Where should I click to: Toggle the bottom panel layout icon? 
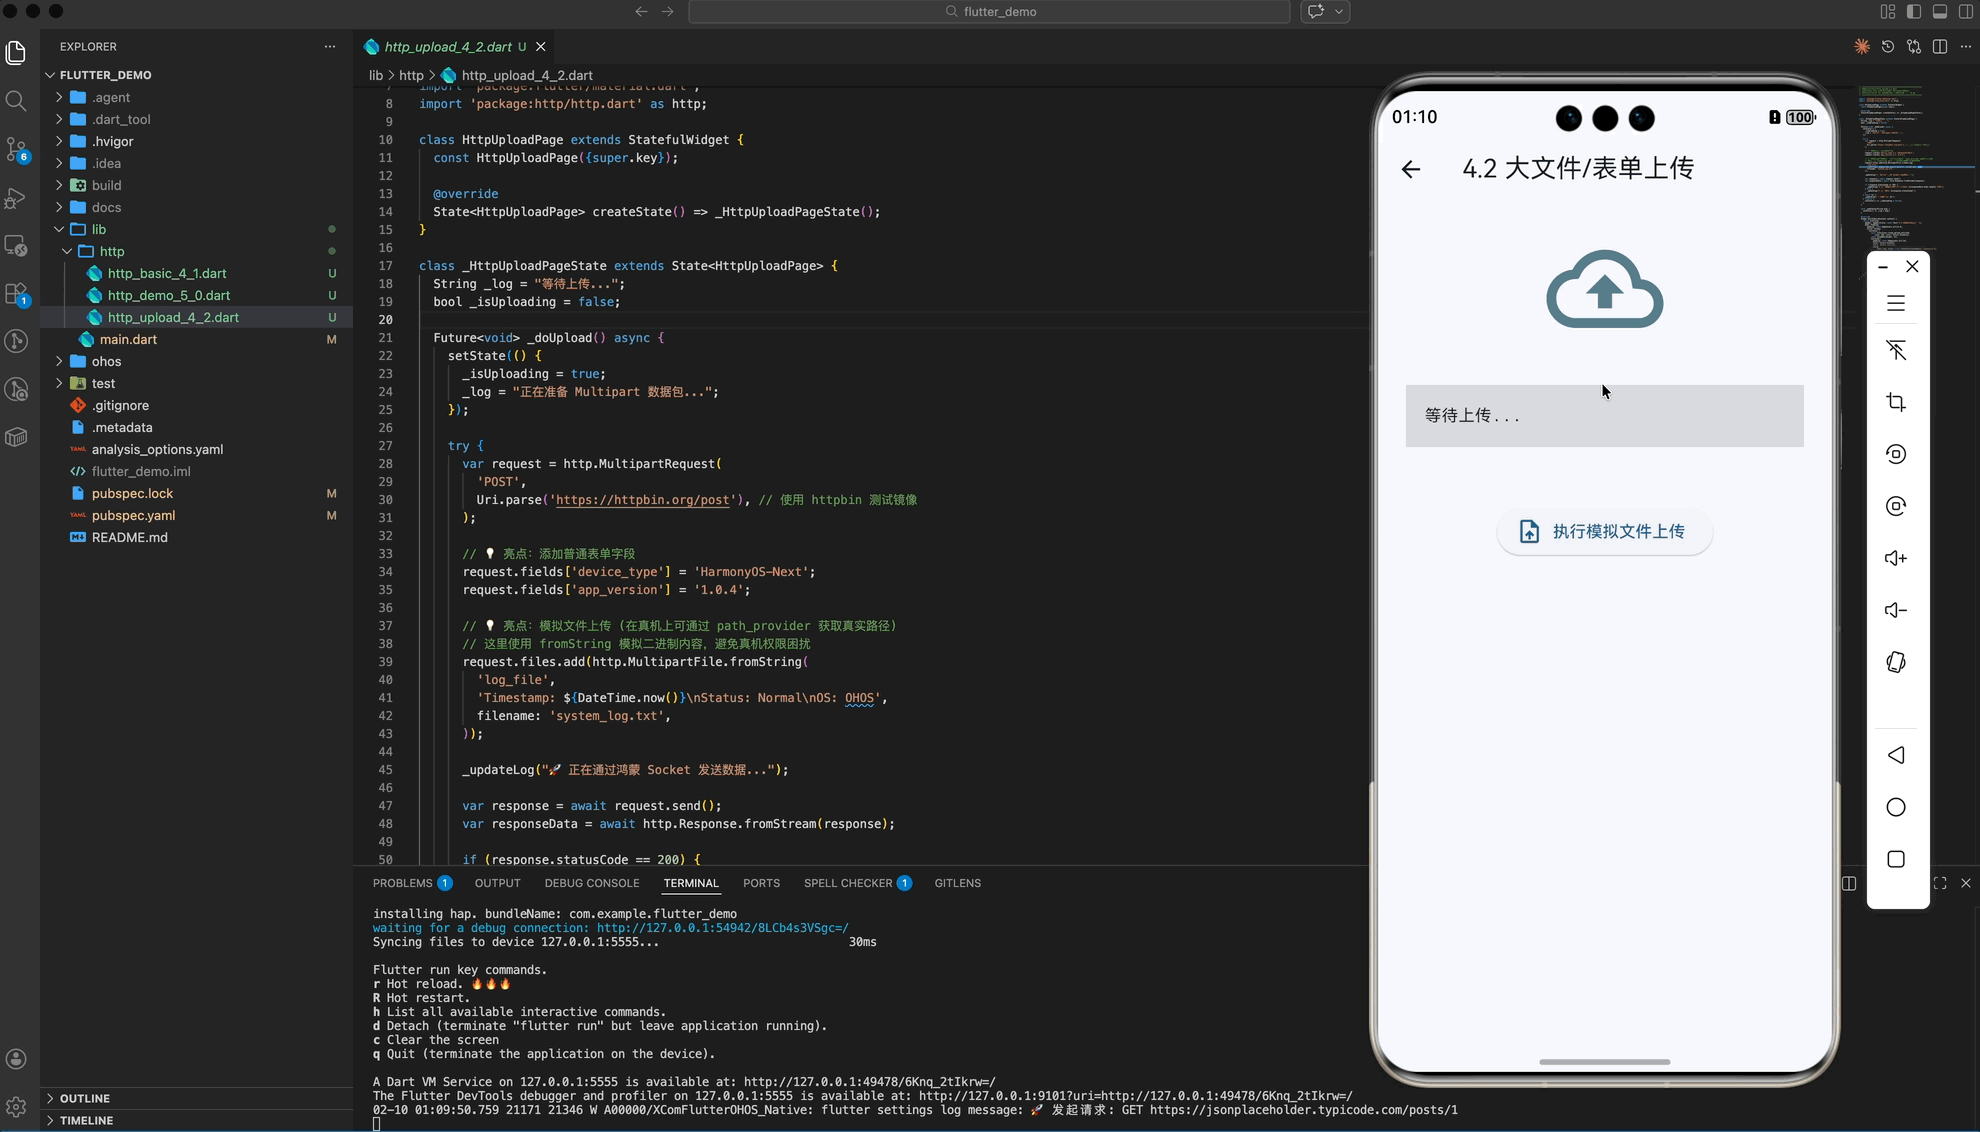1940,12
